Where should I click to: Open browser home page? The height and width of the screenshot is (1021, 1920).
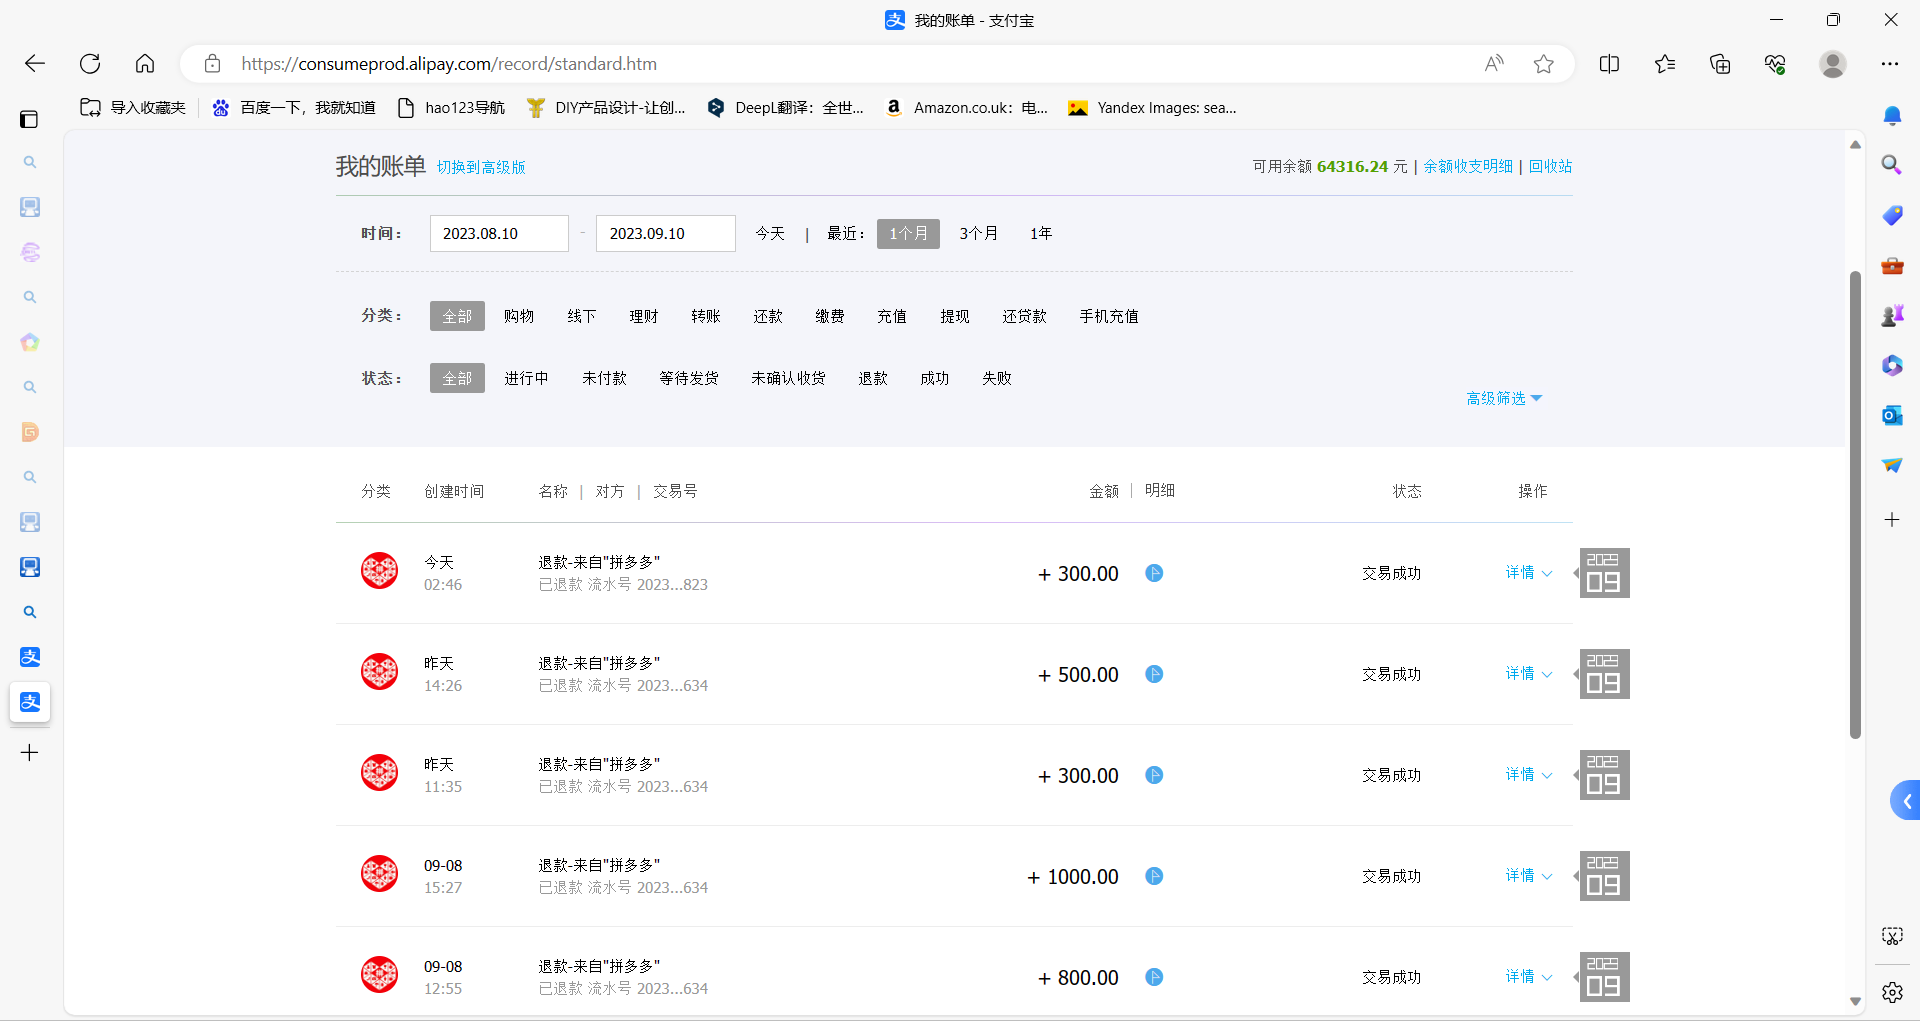[x=145, y=64]
